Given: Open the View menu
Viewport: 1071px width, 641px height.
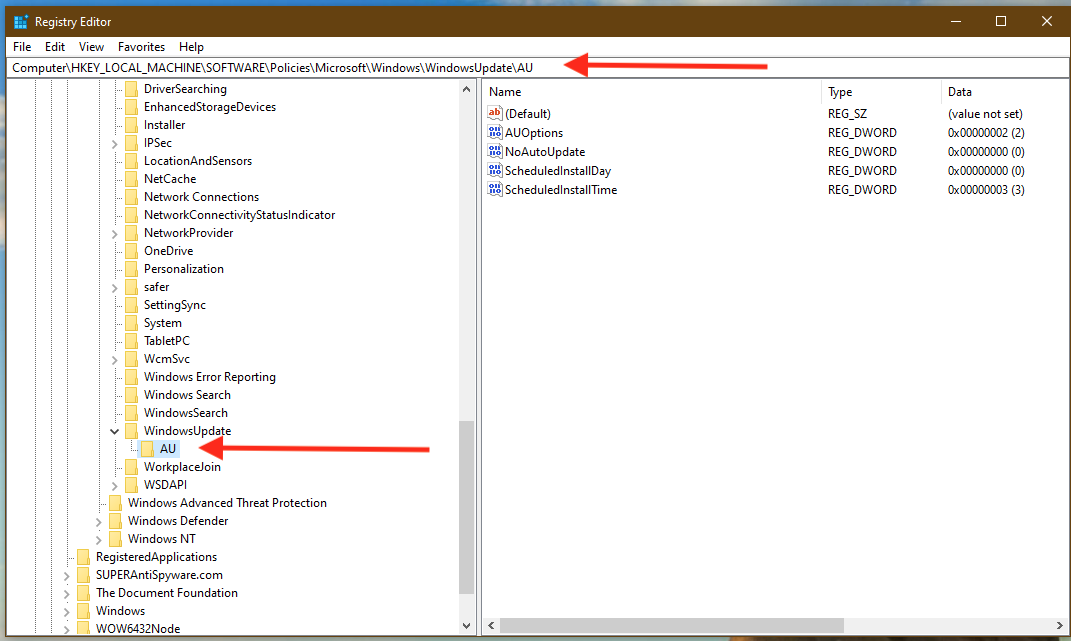Looking at the screenshot, I should [91, 47].
